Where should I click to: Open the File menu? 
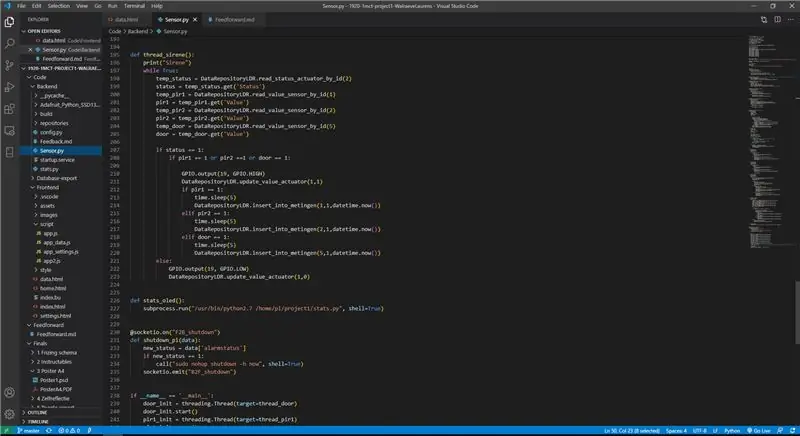[21, 6]
